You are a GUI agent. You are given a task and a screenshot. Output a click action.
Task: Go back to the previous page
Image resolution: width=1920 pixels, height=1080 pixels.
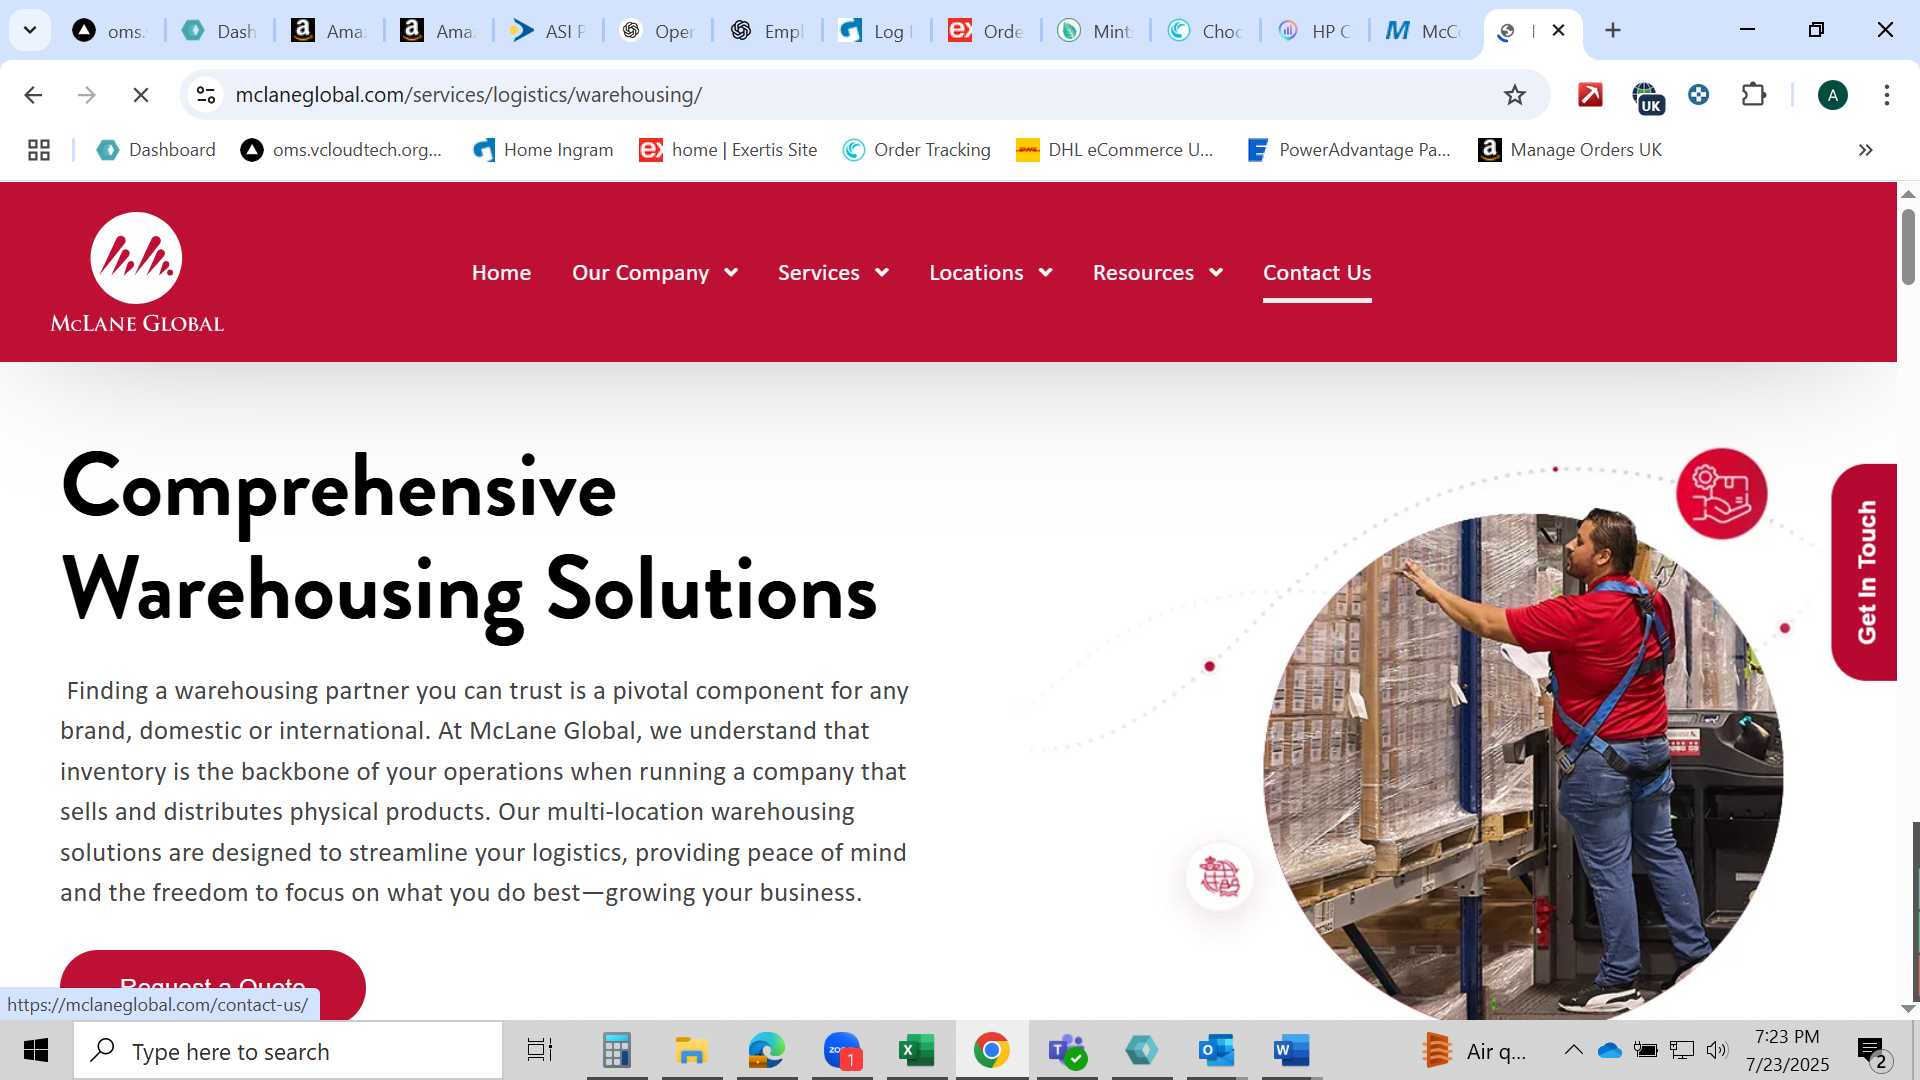coord(33,95)
